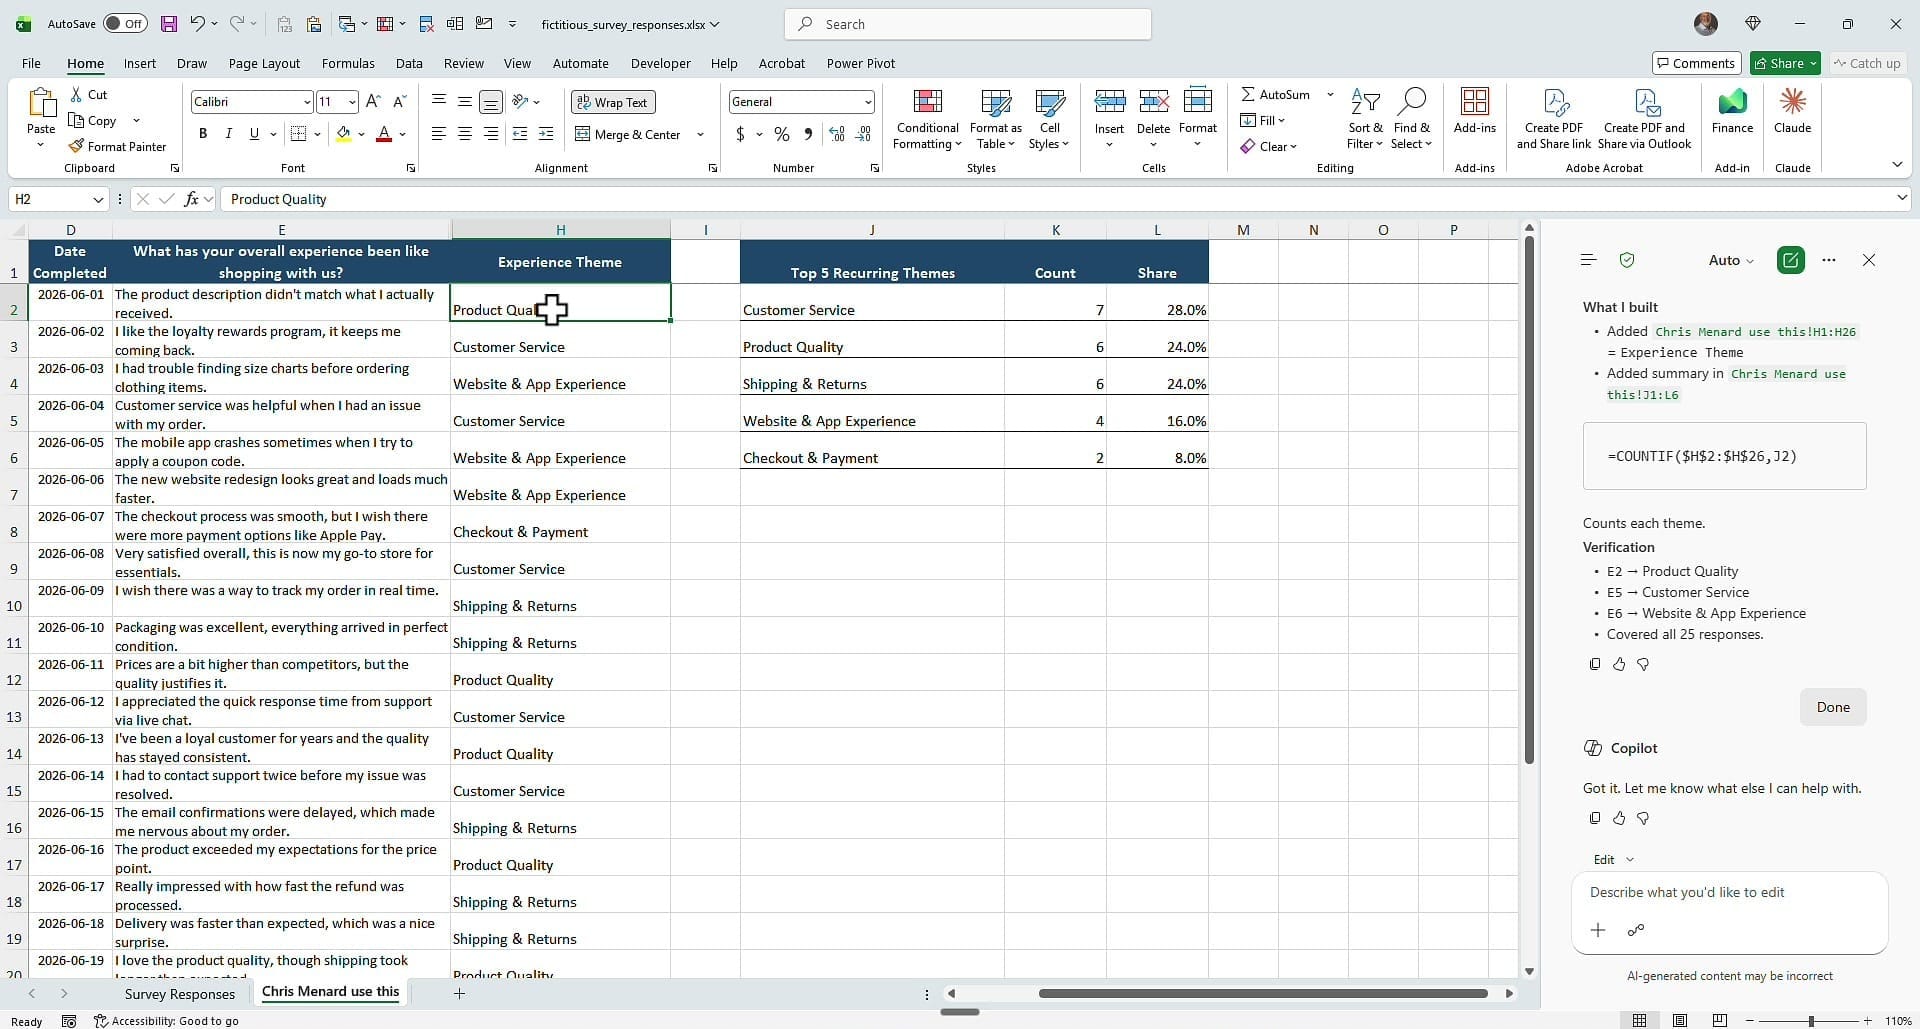Click AutoSum button

point(1275,94)
